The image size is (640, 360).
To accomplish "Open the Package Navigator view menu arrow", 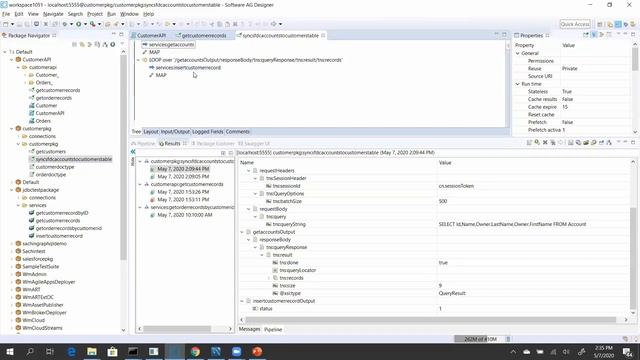I will click(122, 44).
